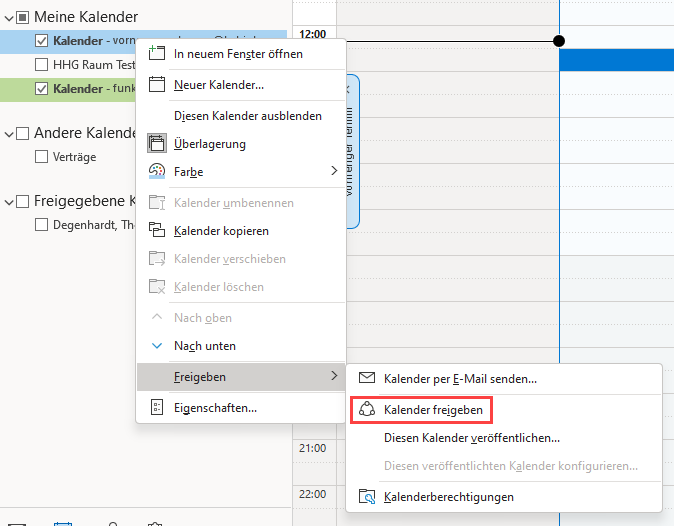The image size is (674, 526).
Task: Expand the Farbe submenu arrow
Action: [334, 171]
